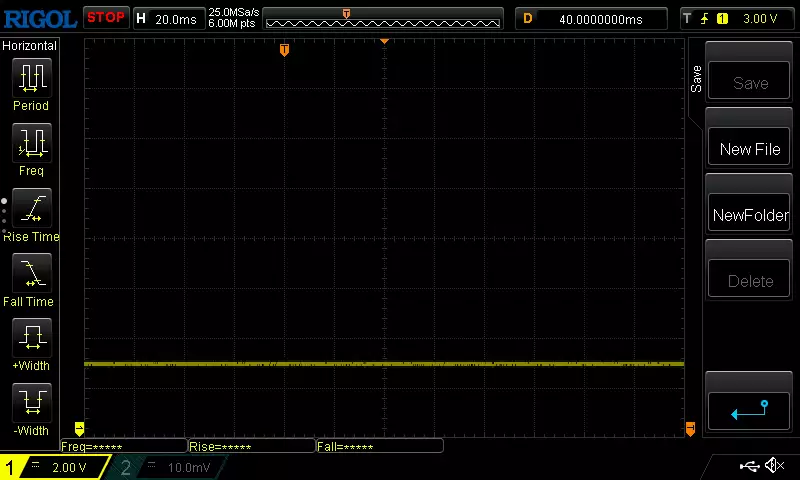800x480 pixels.
Task: Click the Fall=***** measurement result
Action: coord(380,446)
